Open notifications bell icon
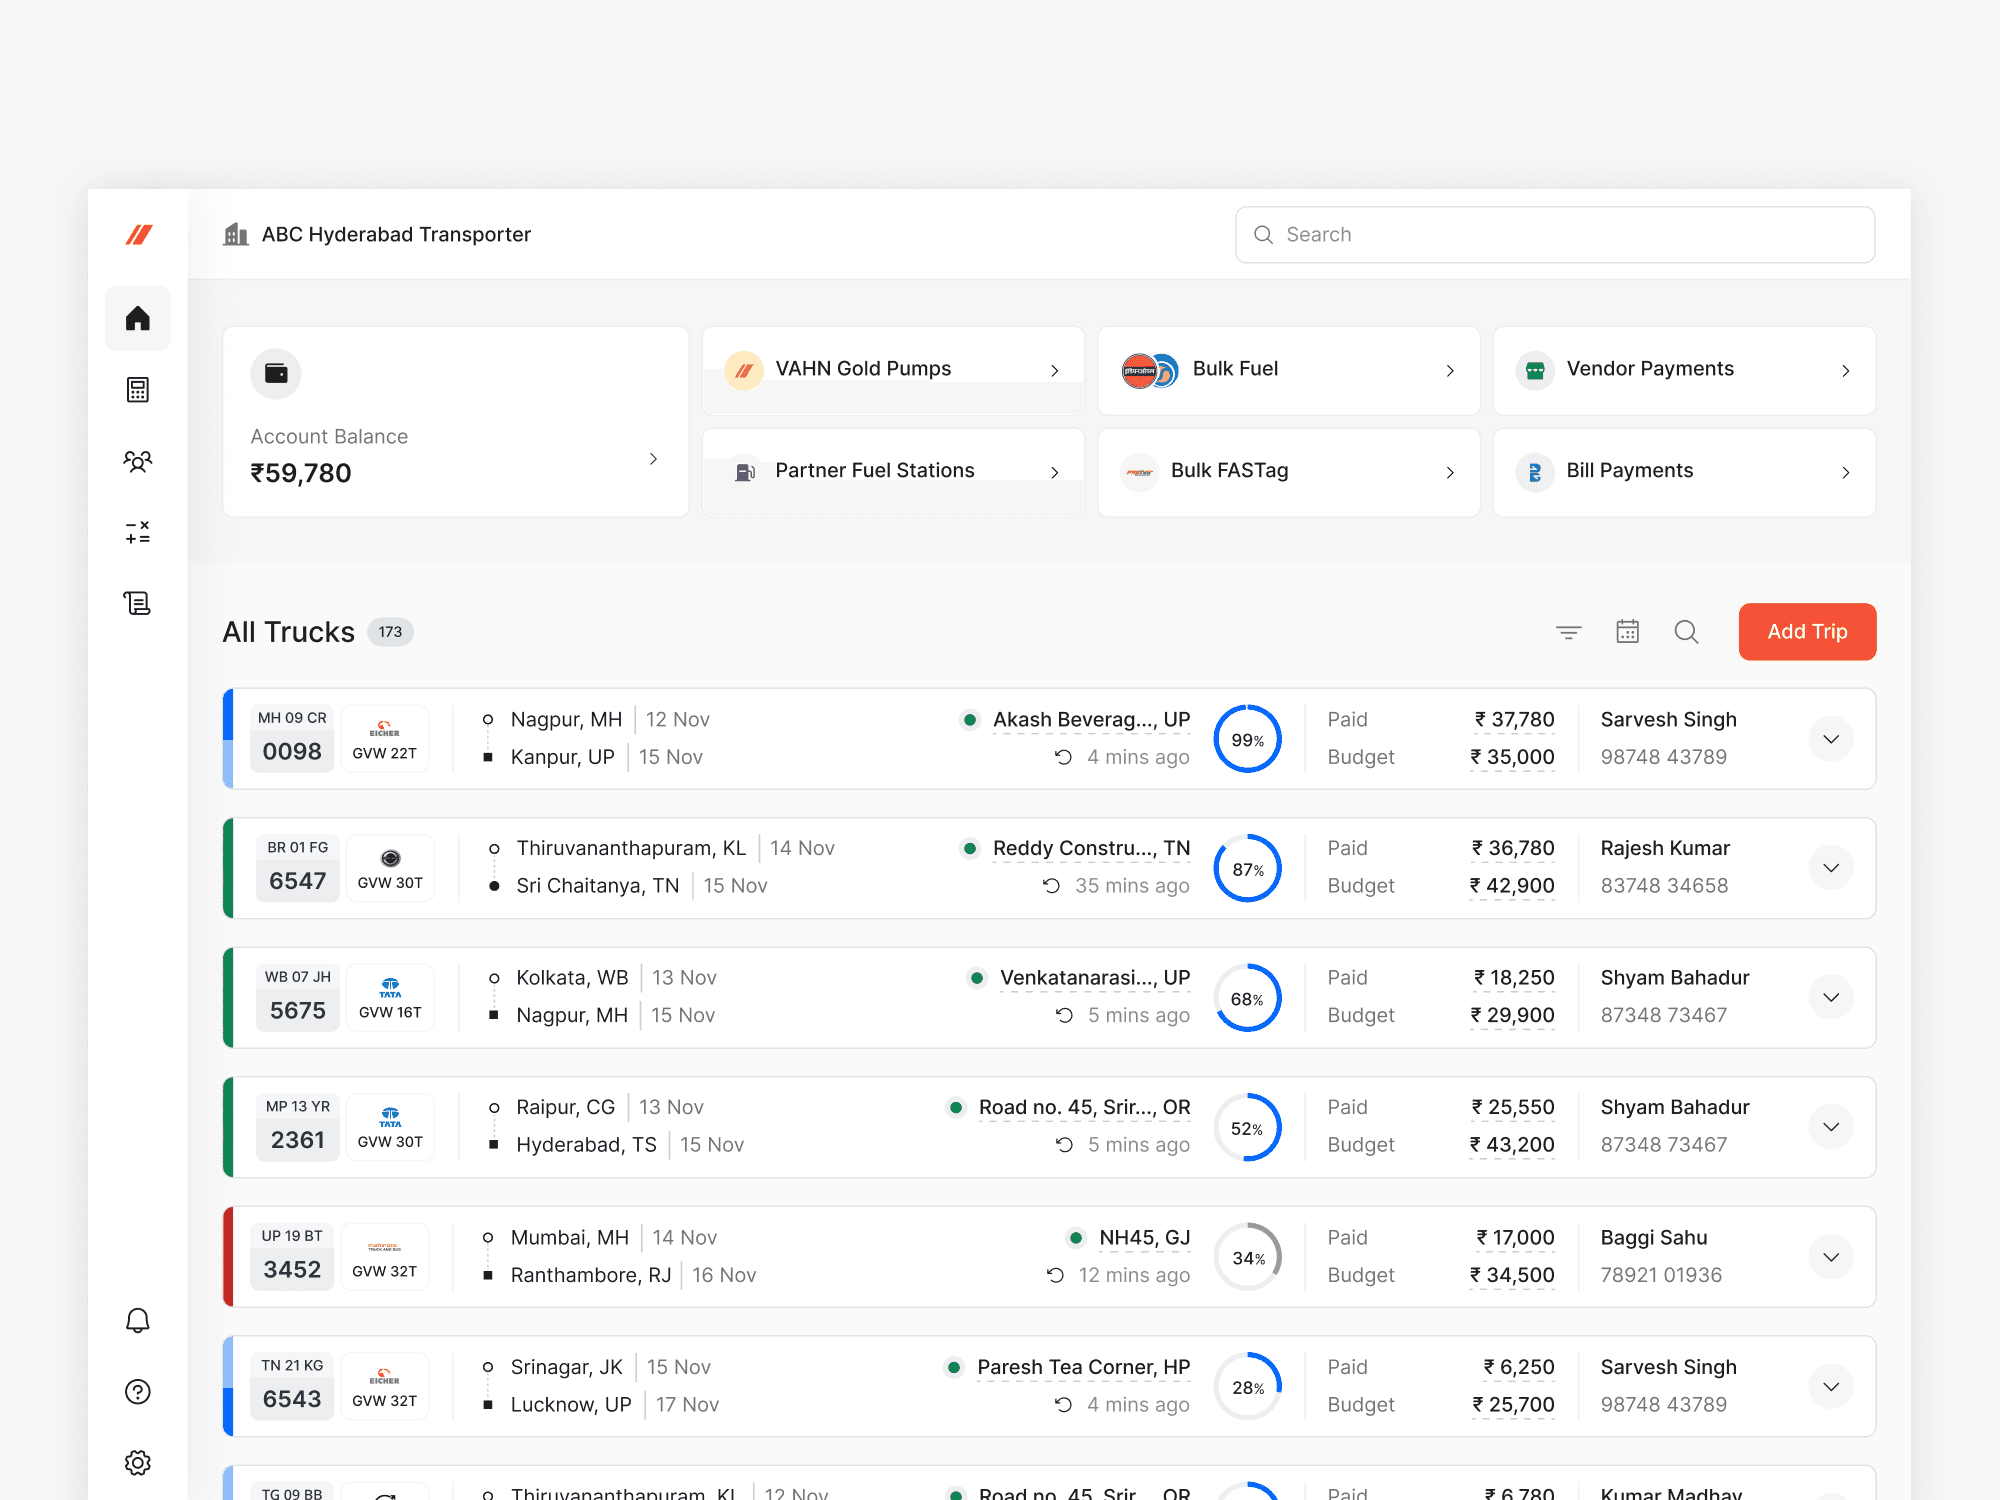 (x=138, y=1321)
